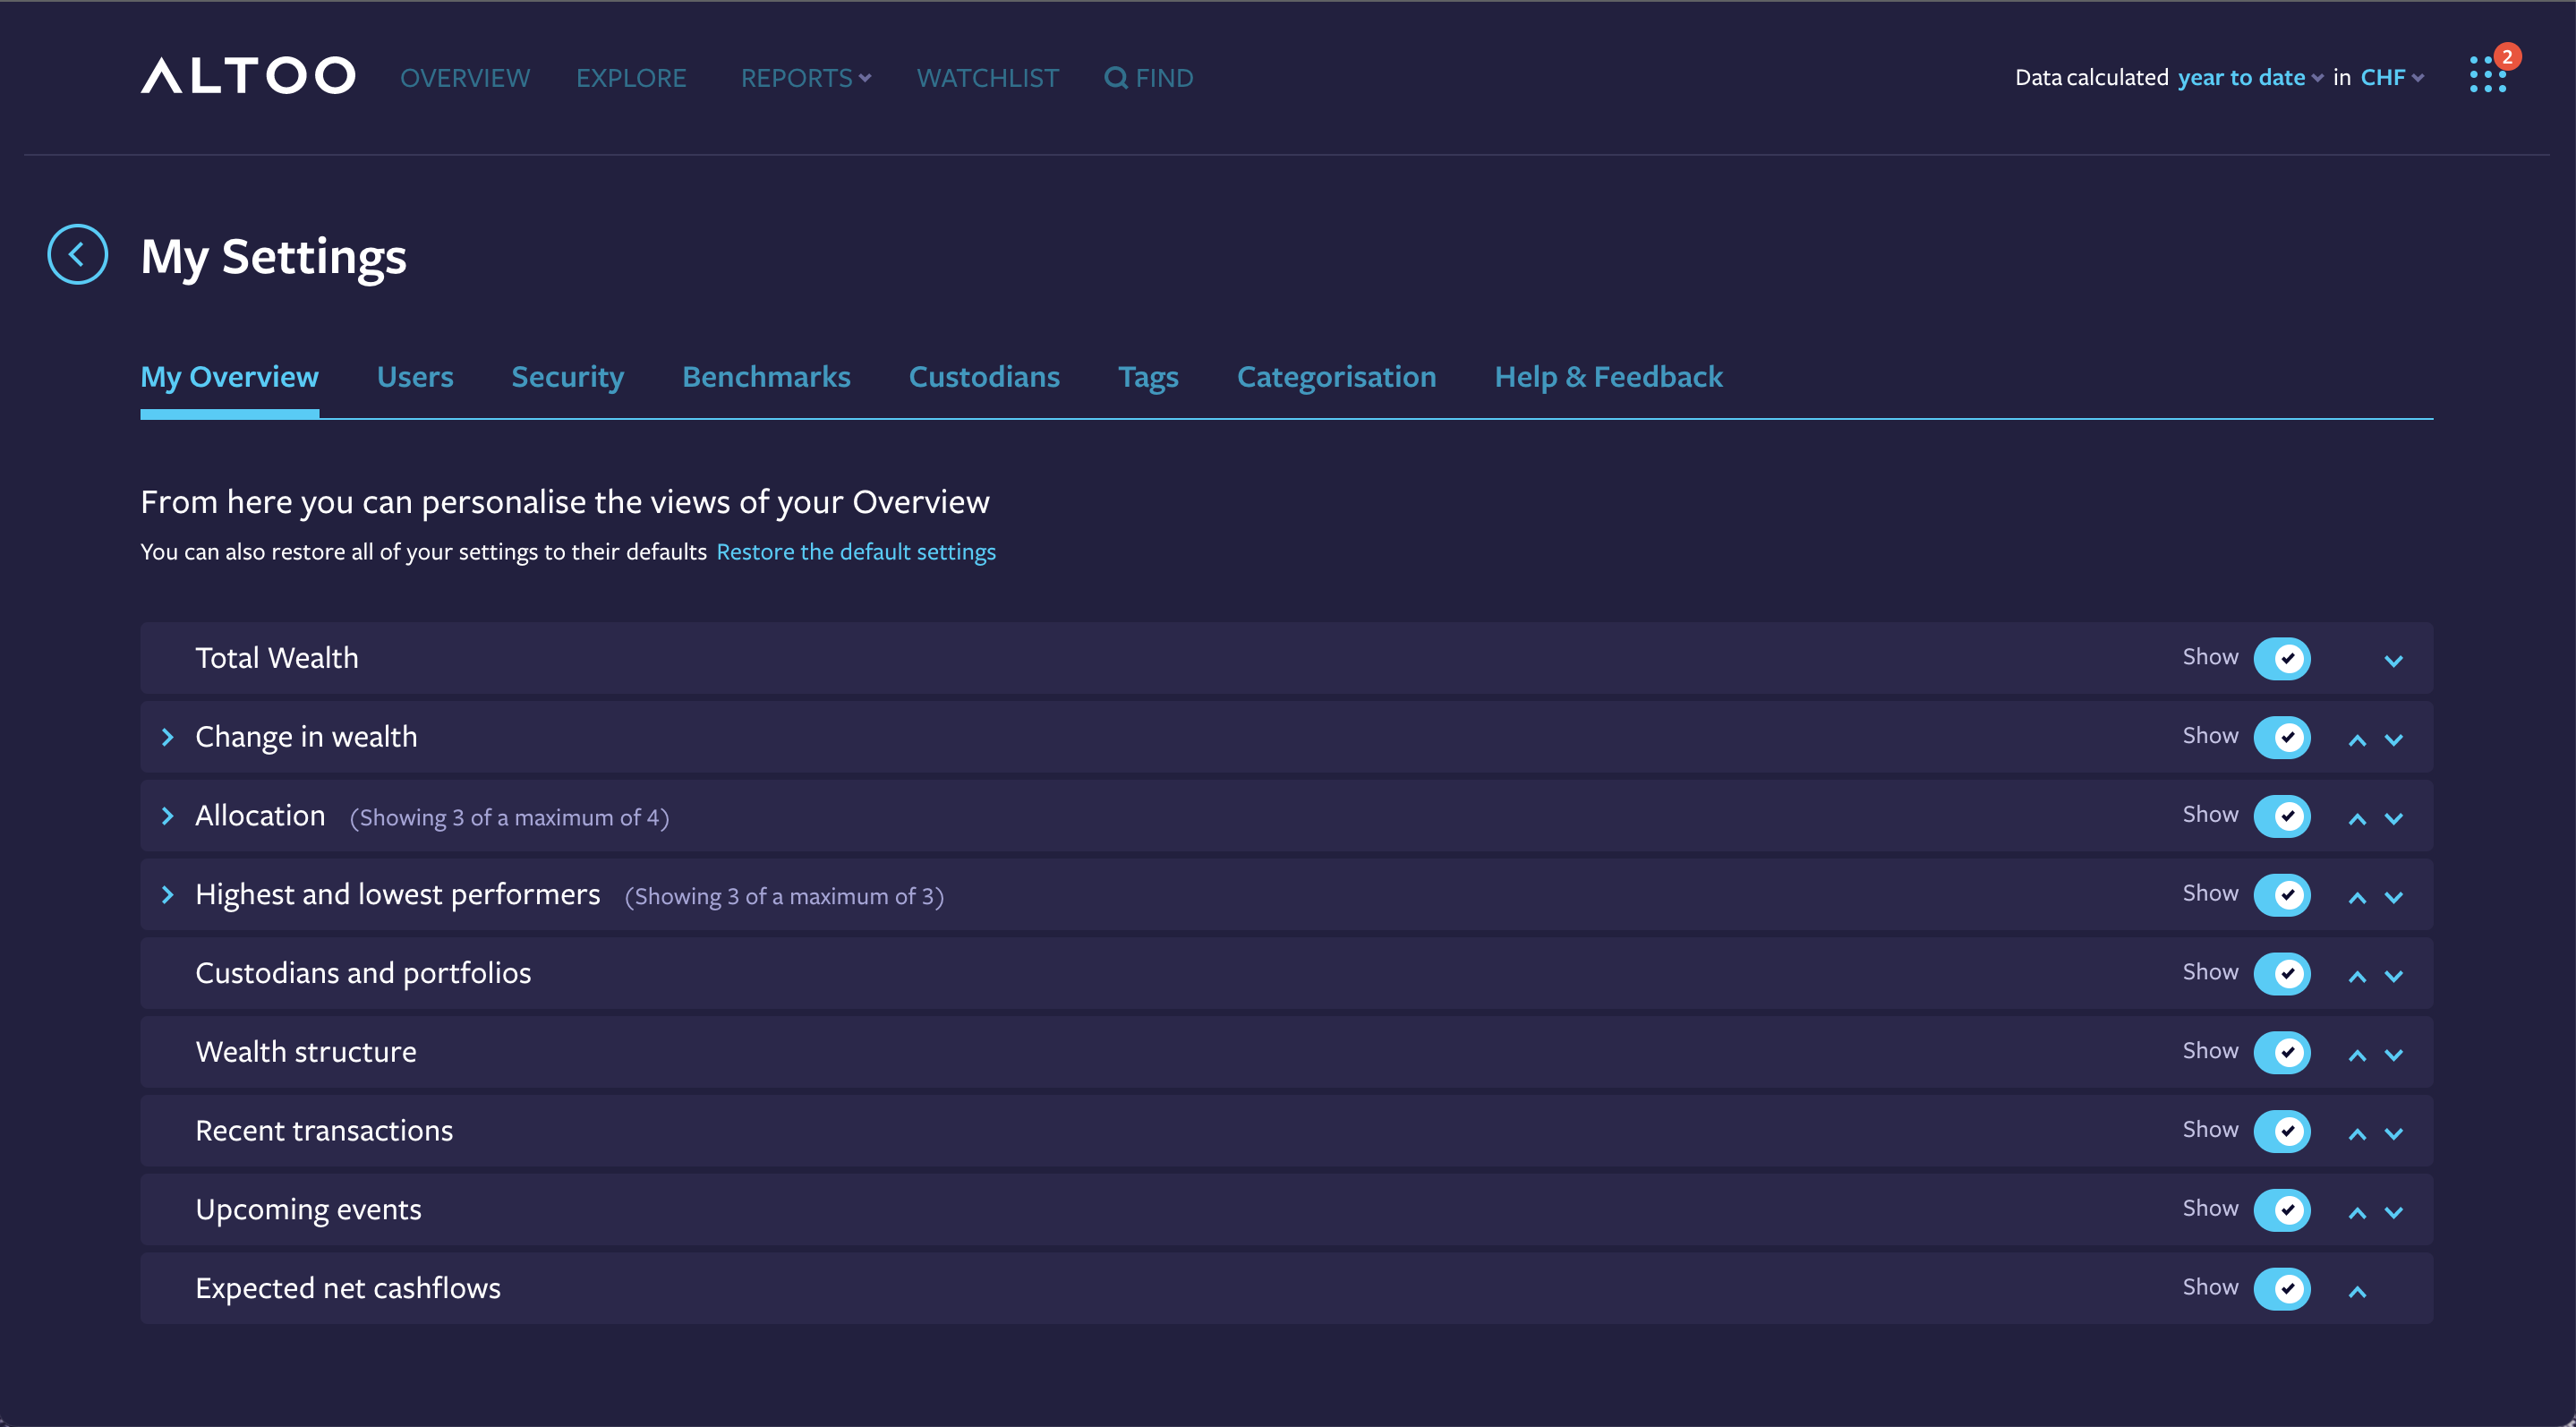
Task: Open the Reports dropdown menu
Action: click(806, 78)
